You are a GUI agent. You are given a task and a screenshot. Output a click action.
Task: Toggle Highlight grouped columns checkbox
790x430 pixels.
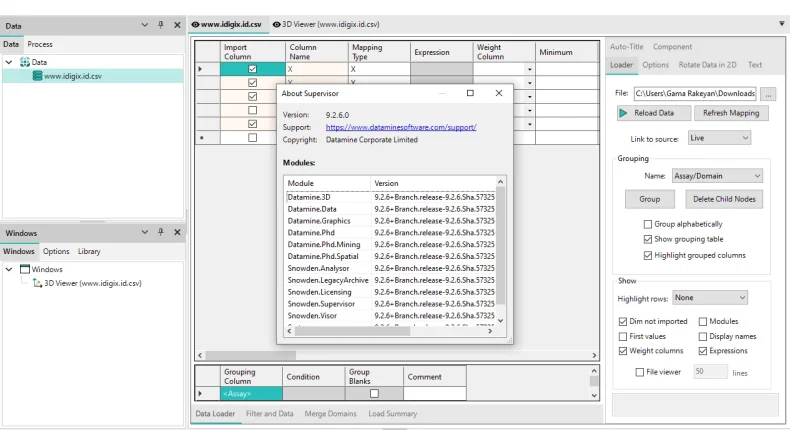(x=648, y=256)
